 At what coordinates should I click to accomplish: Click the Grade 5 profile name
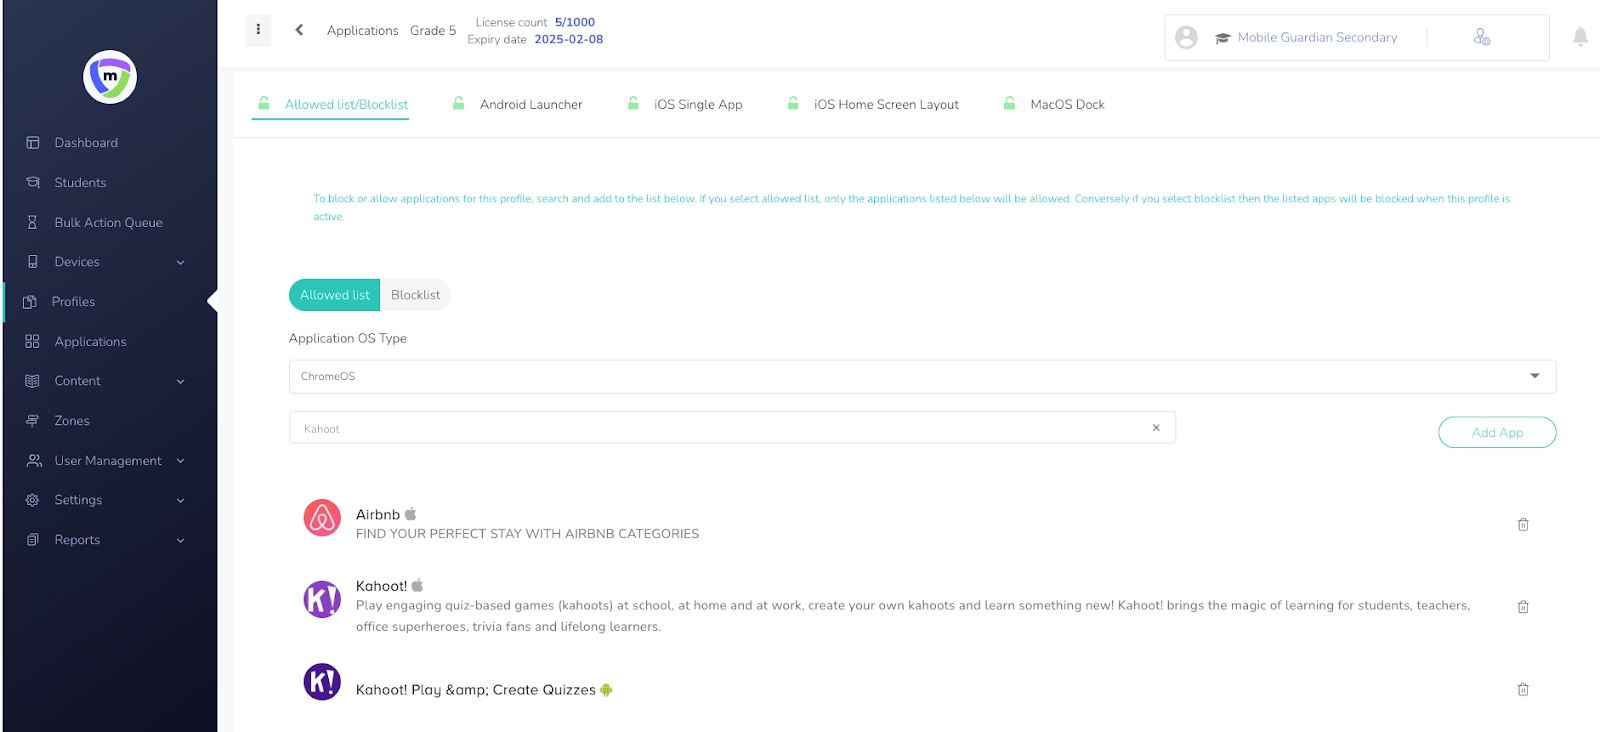pos(433,30)
